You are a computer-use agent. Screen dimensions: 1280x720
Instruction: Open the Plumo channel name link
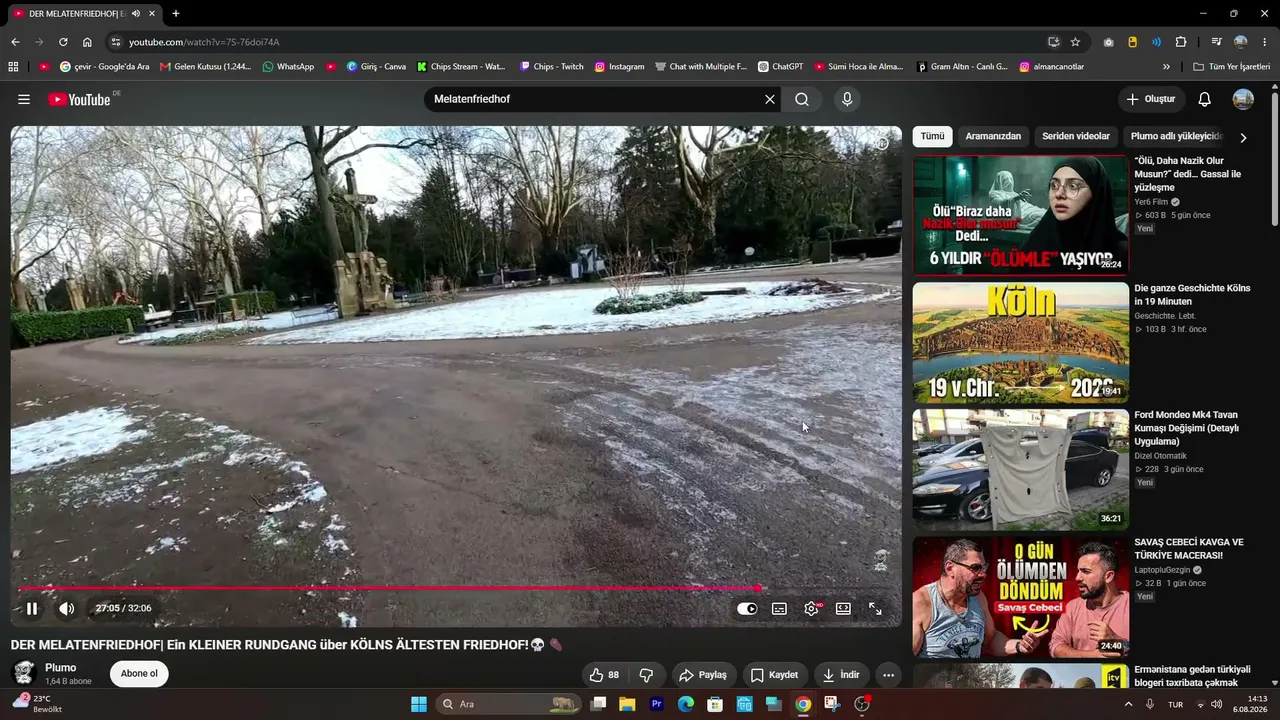click(61, 667)
